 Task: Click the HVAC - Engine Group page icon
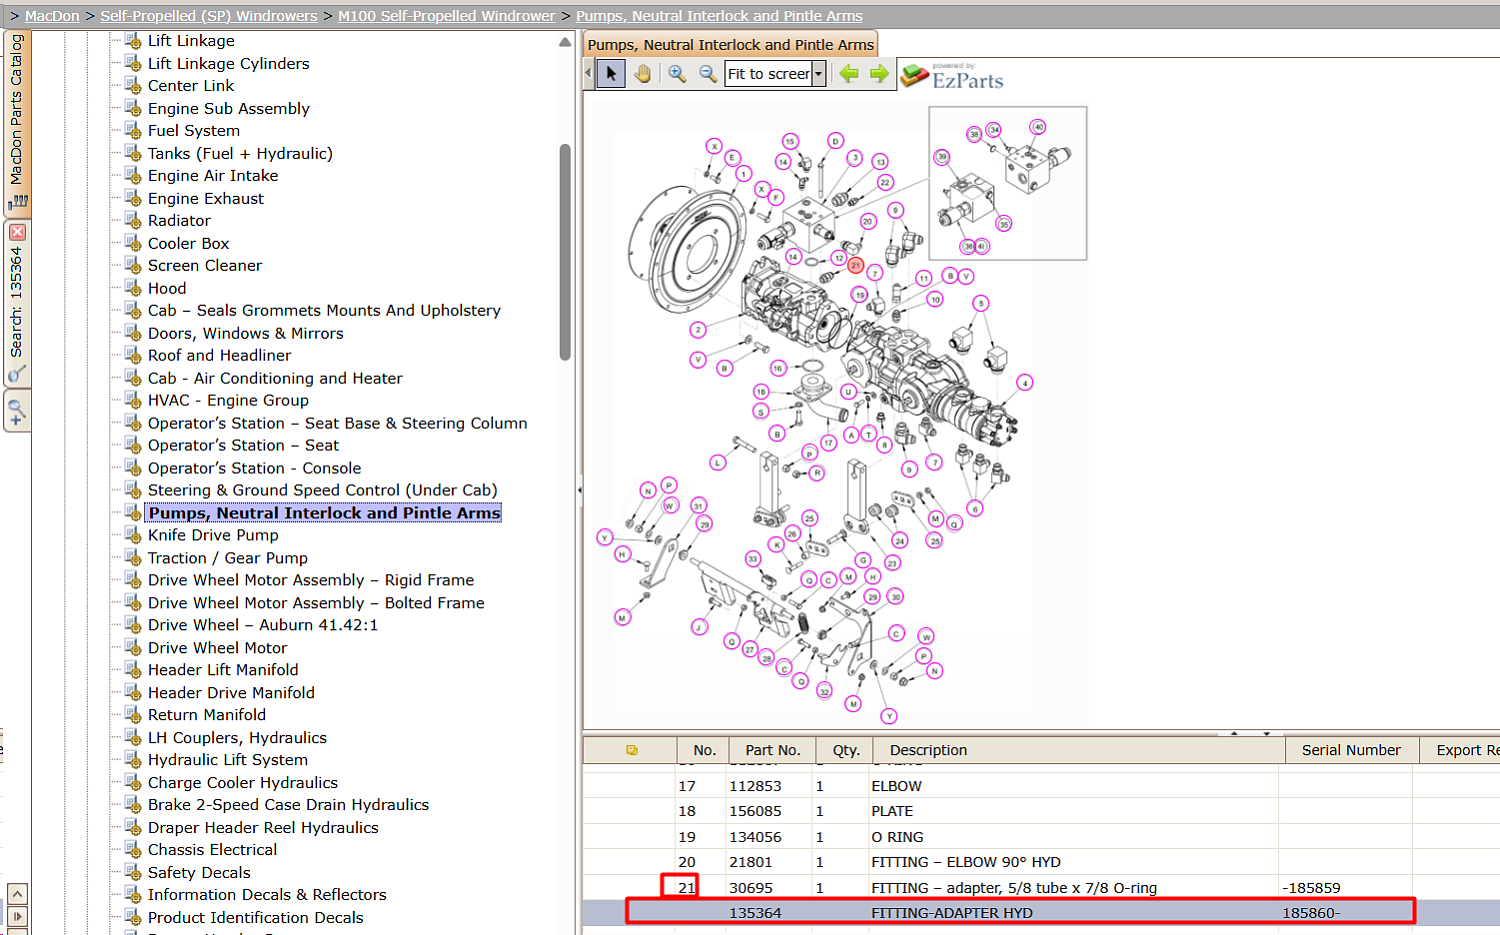(x=132, y=400)
